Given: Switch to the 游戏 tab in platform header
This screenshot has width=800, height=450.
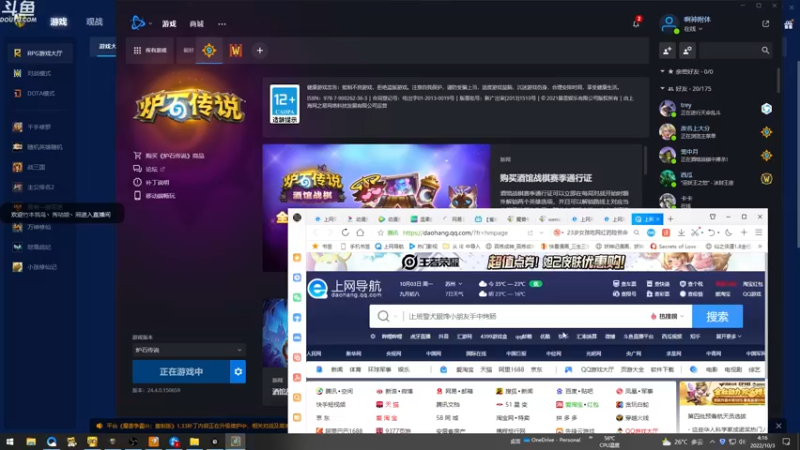Looking at the screenshot, I should [x=58, y=22].
